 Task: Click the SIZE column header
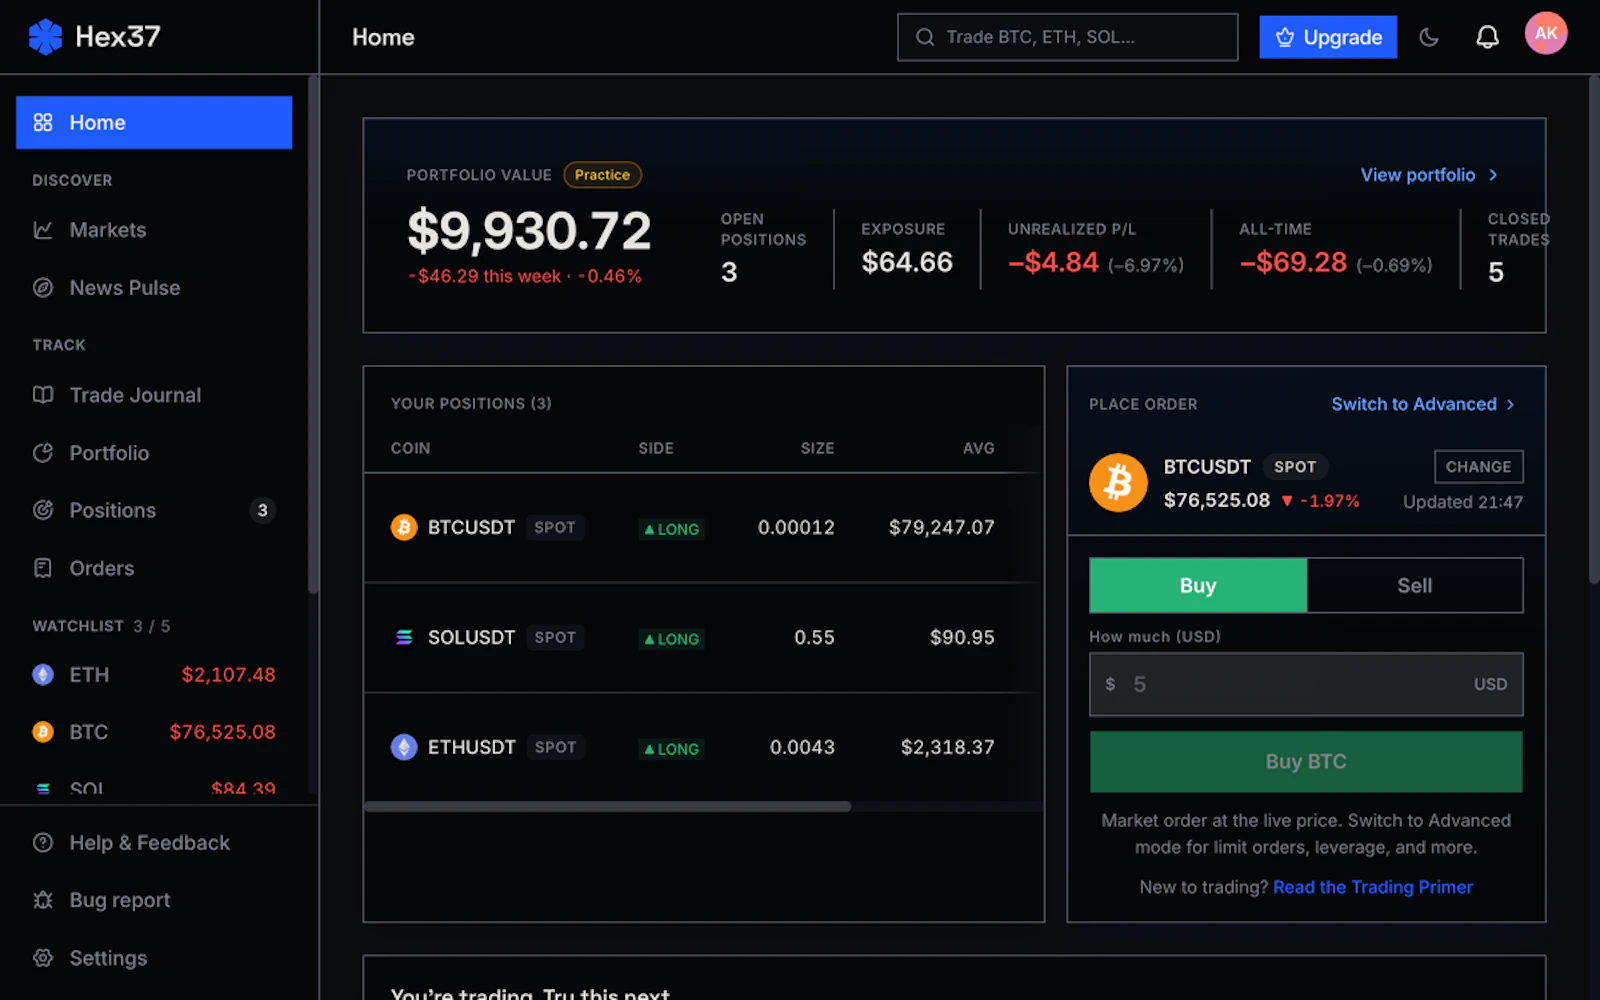(817, 448)
